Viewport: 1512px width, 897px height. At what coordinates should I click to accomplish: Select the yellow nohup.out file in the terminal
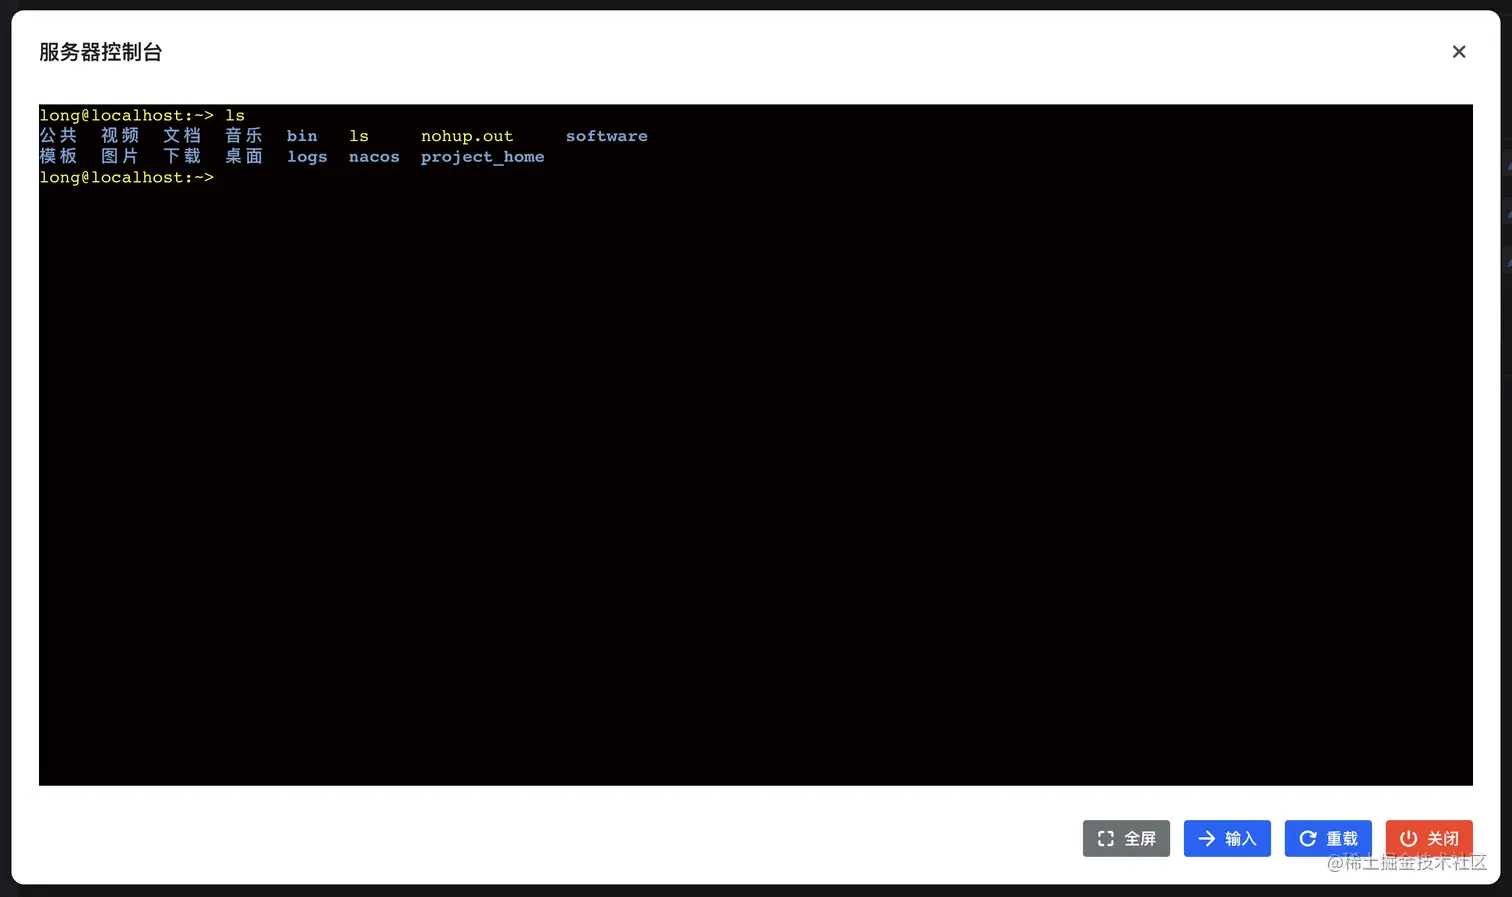pos(467,135)
